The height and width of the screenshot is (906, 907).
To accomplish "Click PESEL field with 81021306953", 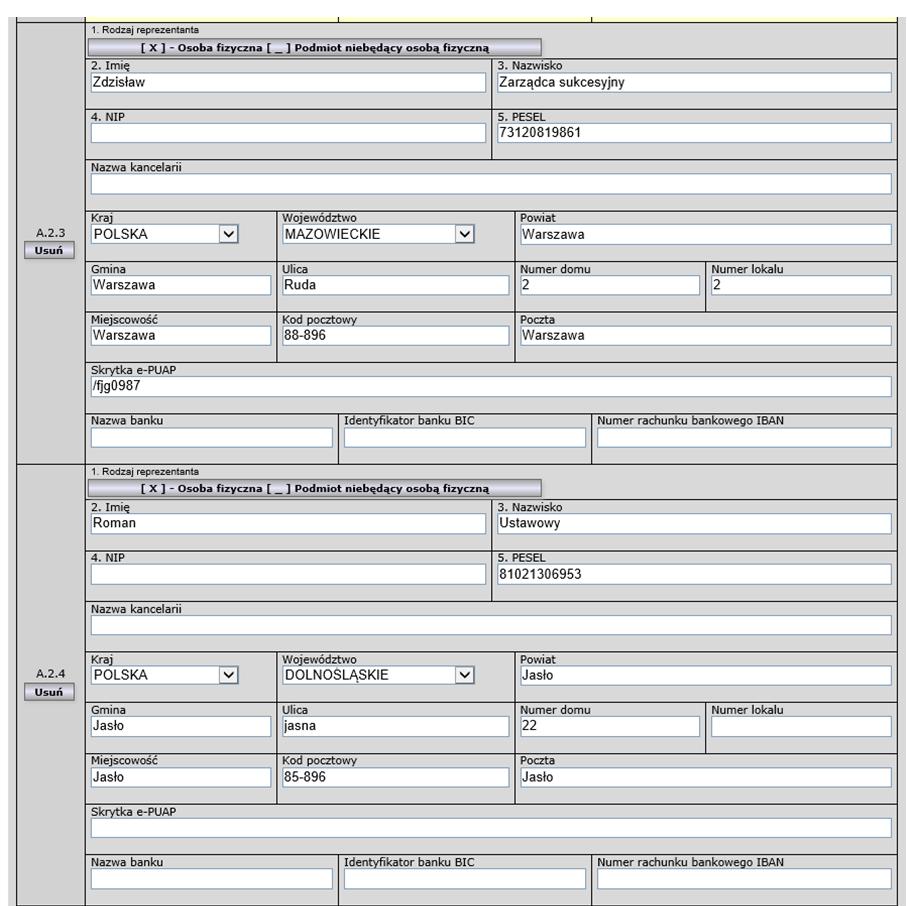I will pos(694,574).
